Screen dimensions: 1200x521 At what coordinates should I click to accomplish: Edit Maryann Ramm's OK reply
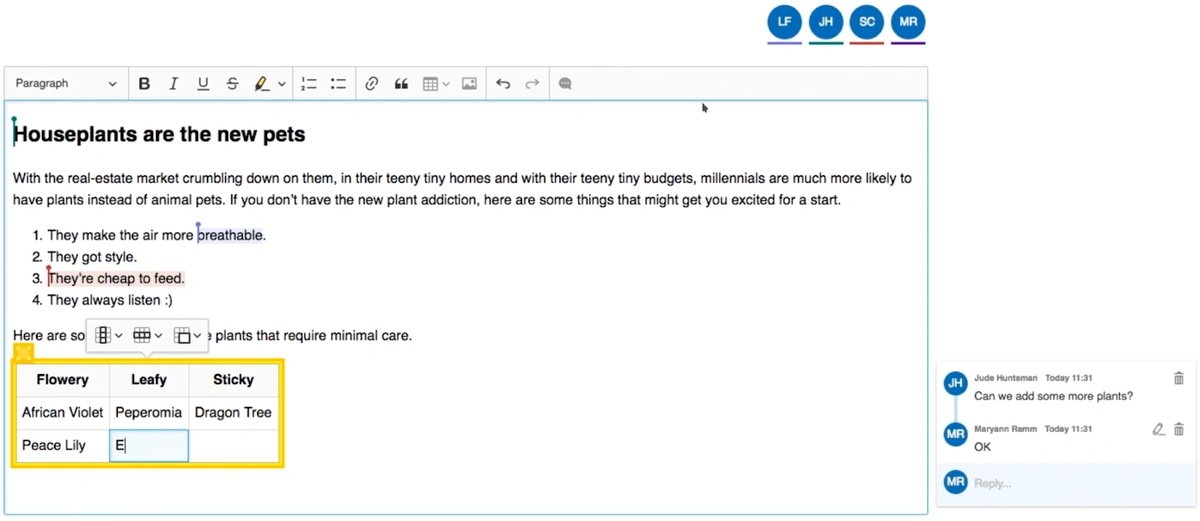1158,429
